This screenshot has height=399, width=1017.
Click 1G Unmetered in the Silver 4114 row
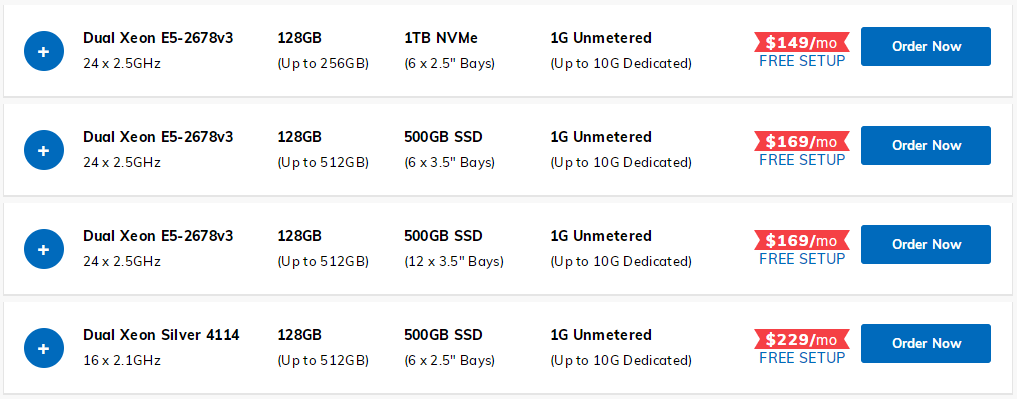(x=601, y=335)
